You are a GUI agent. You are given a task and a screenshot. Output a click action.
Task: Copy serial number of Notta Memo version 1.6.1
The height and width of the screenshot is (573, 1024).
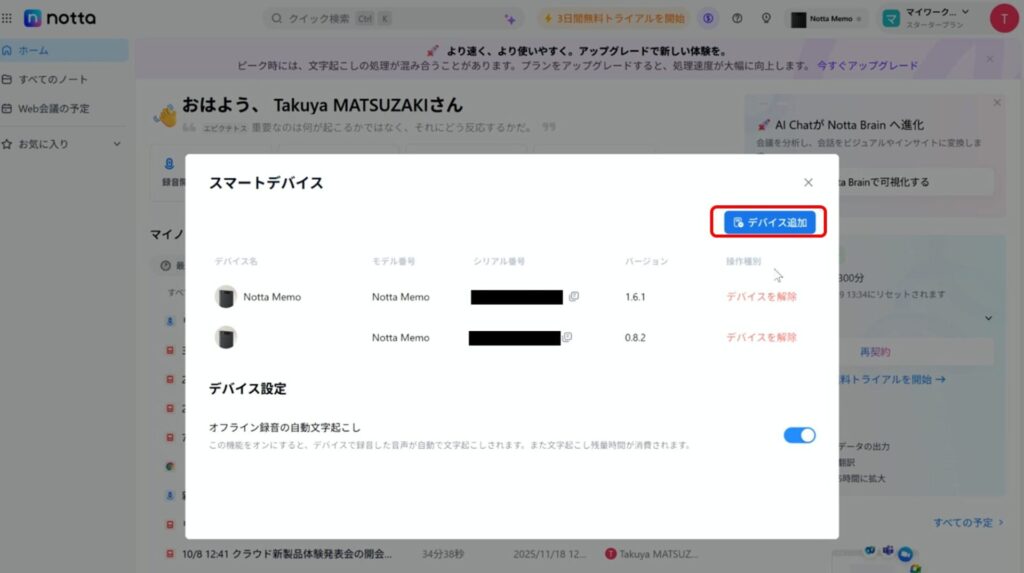(x=574, y=297)
